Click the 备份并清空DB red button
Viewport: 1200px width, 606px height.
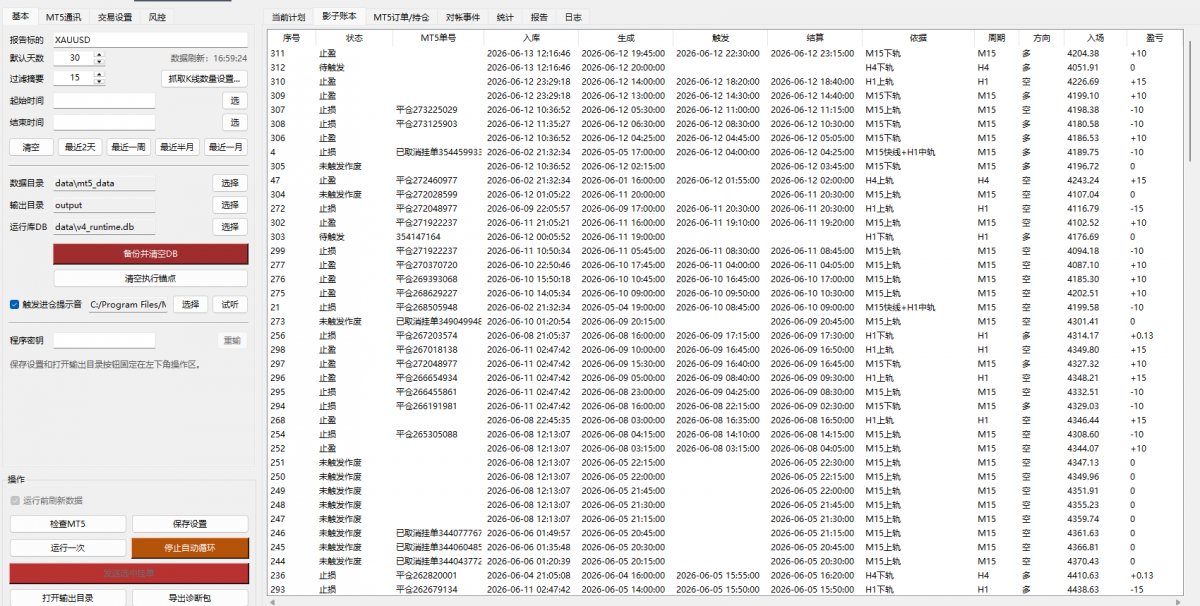click(150, 254)
